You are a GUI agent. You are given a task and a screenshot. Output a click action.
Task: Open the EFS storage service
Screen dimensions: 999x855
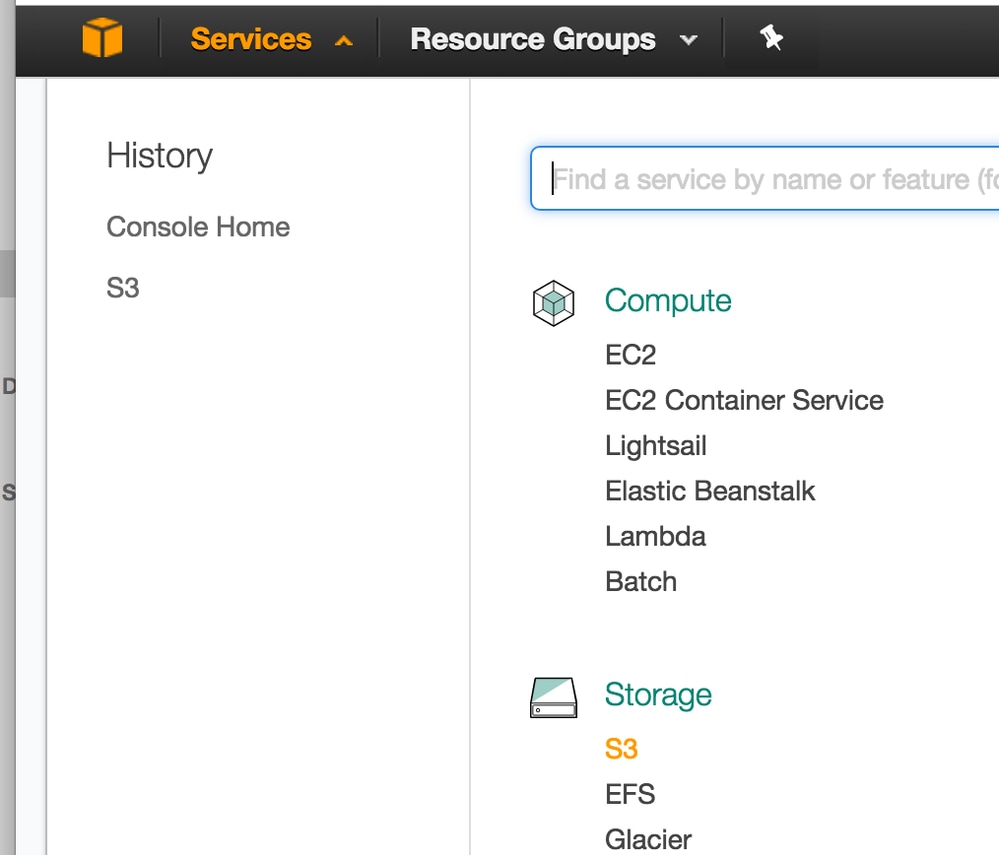click(630, 794)
